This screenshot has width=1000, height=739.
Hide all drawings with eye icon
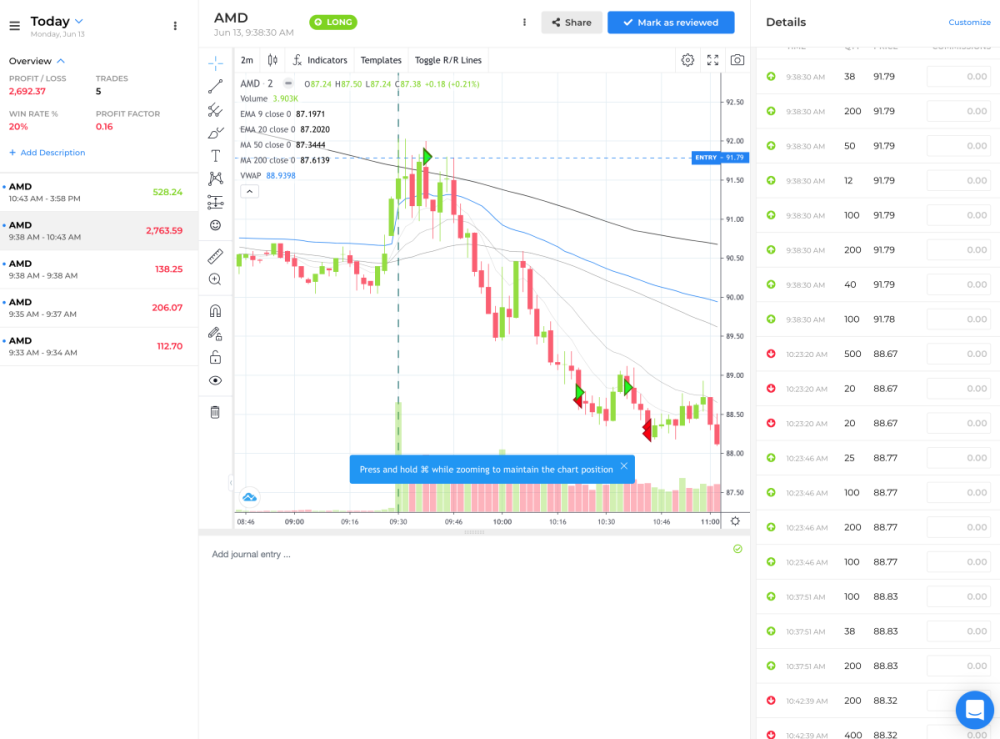[x=215, y=381]
